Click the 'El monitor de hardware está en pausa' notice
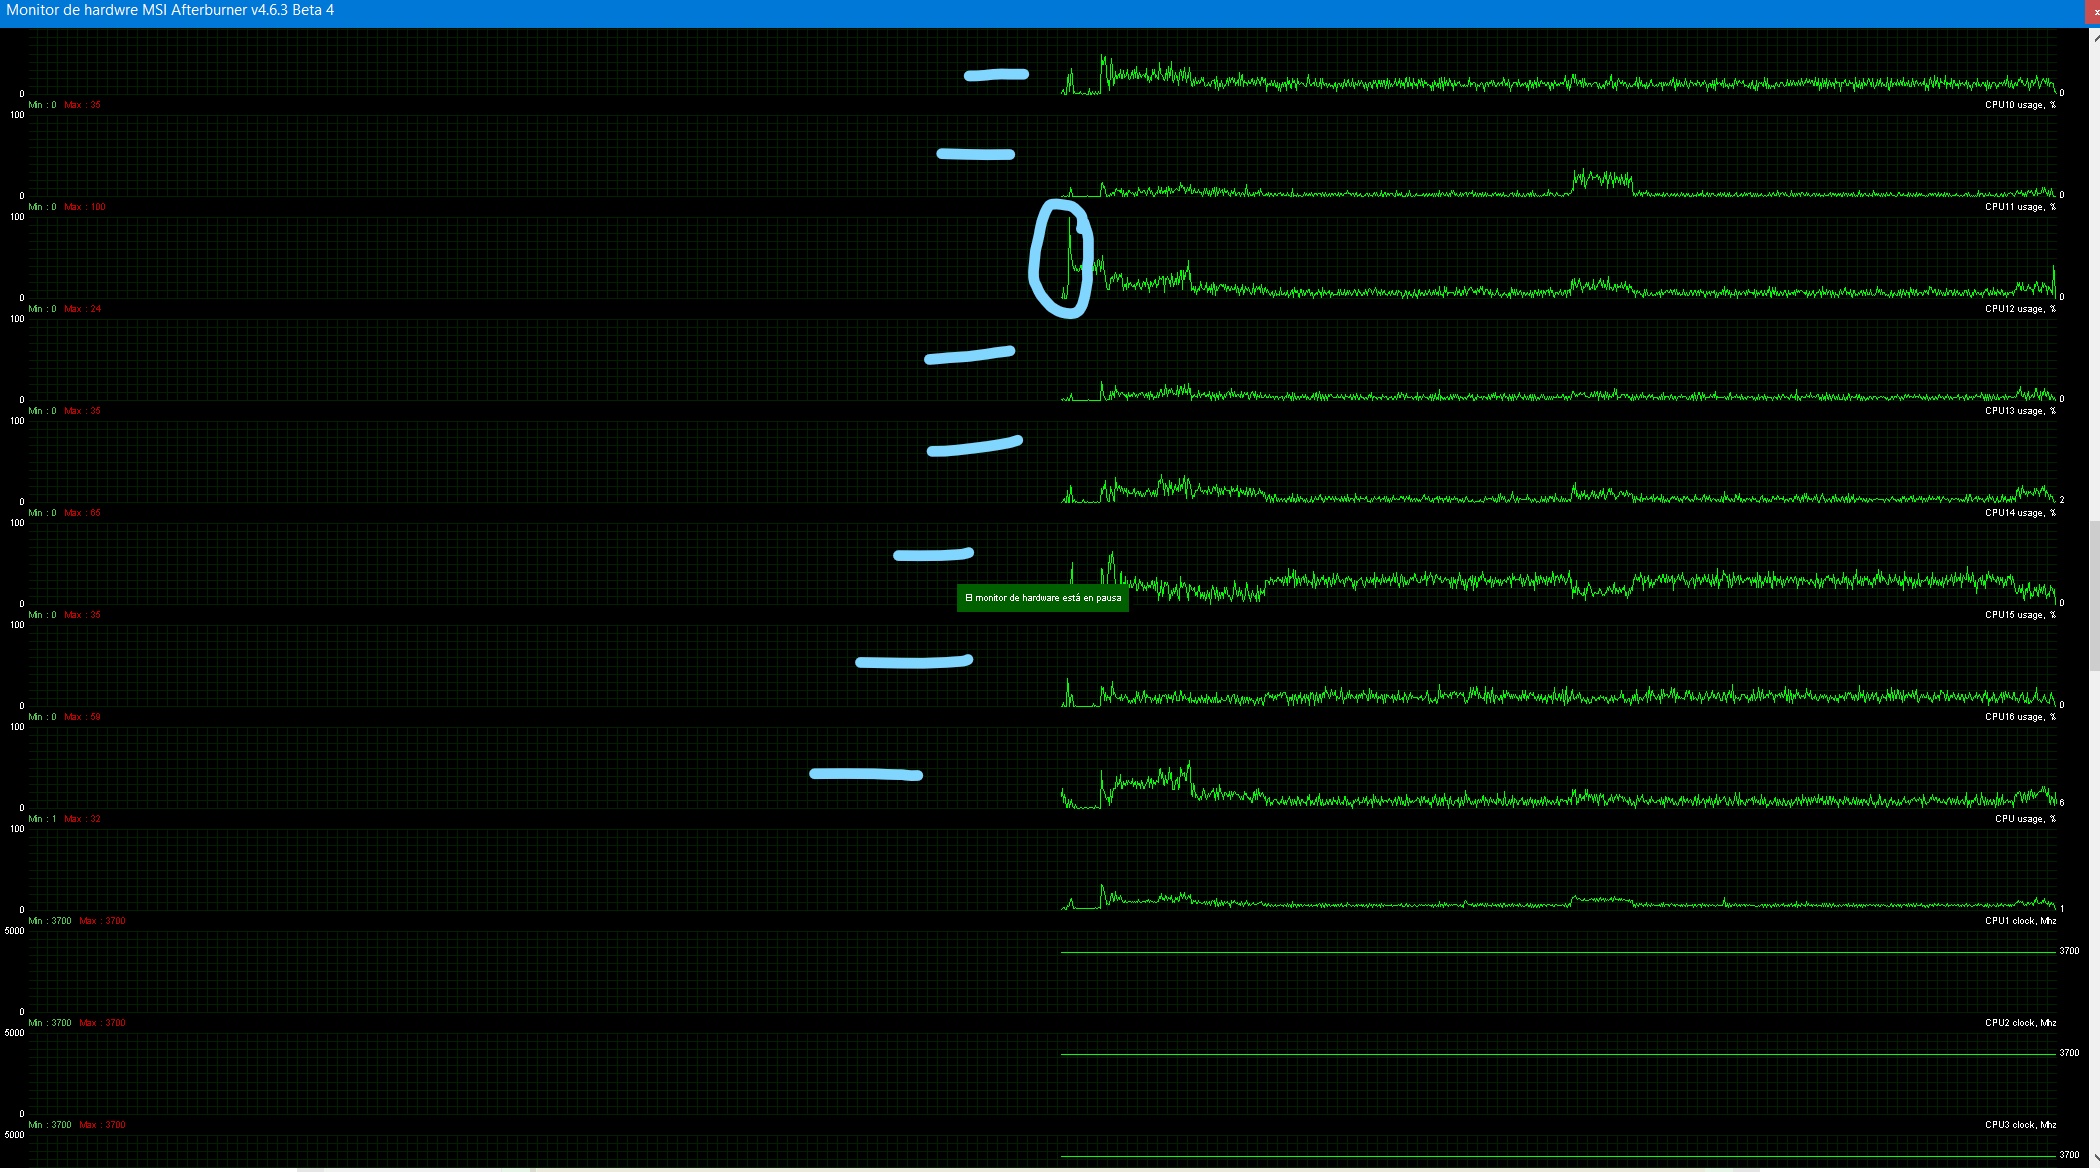 [1042, 598]
